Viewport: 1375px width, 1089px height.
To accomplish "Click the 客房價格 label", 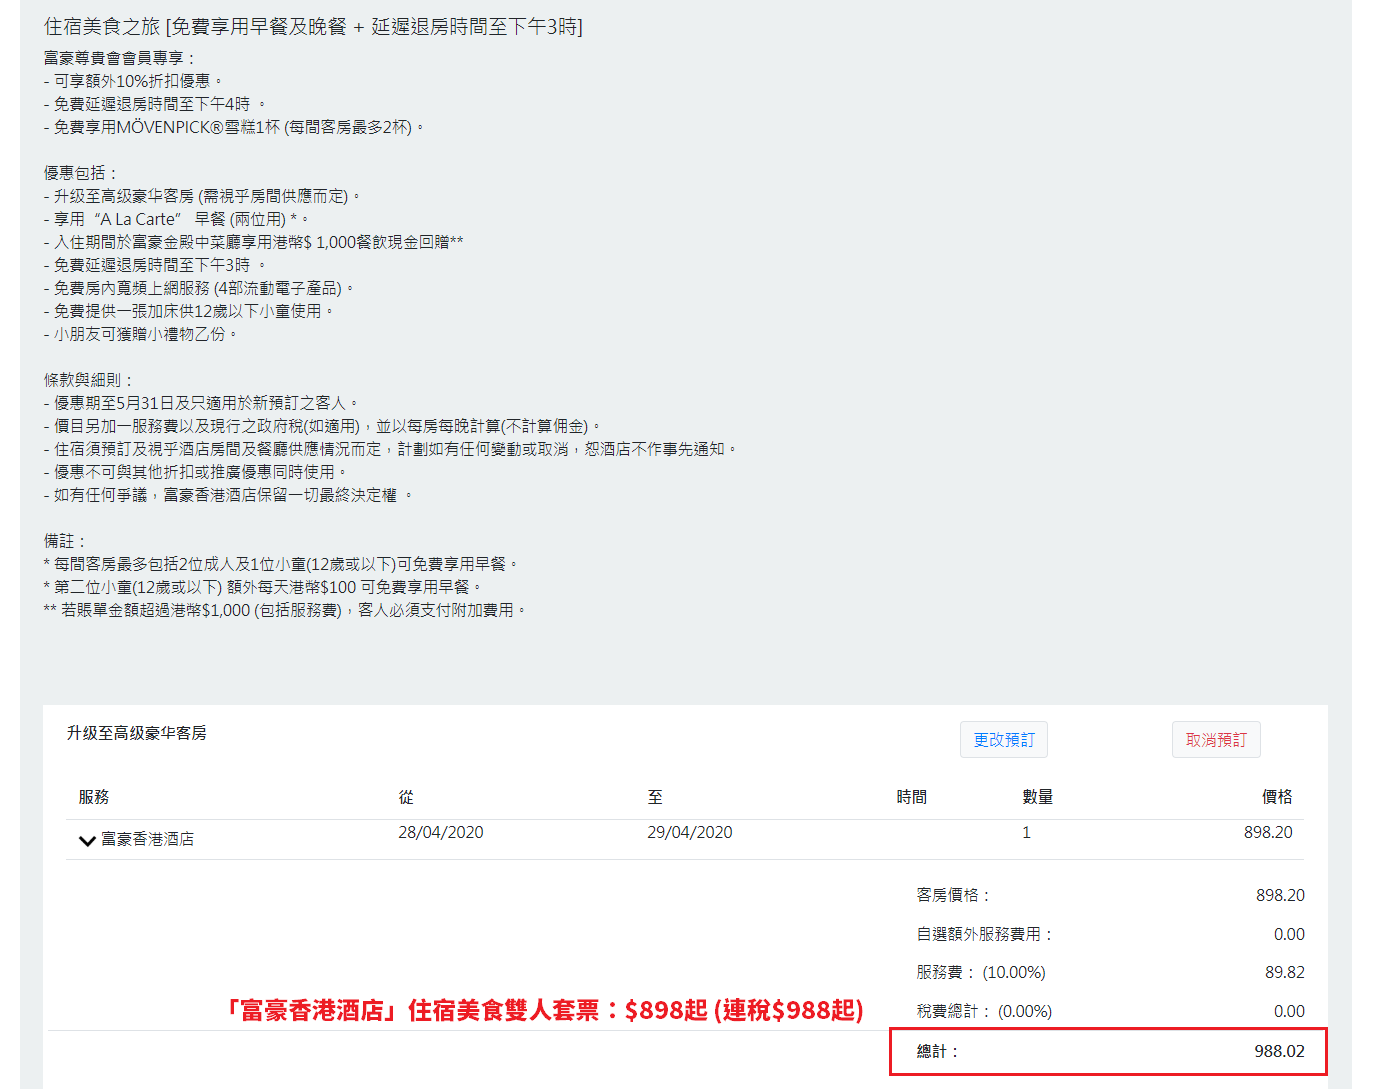I will pos(953,895).
